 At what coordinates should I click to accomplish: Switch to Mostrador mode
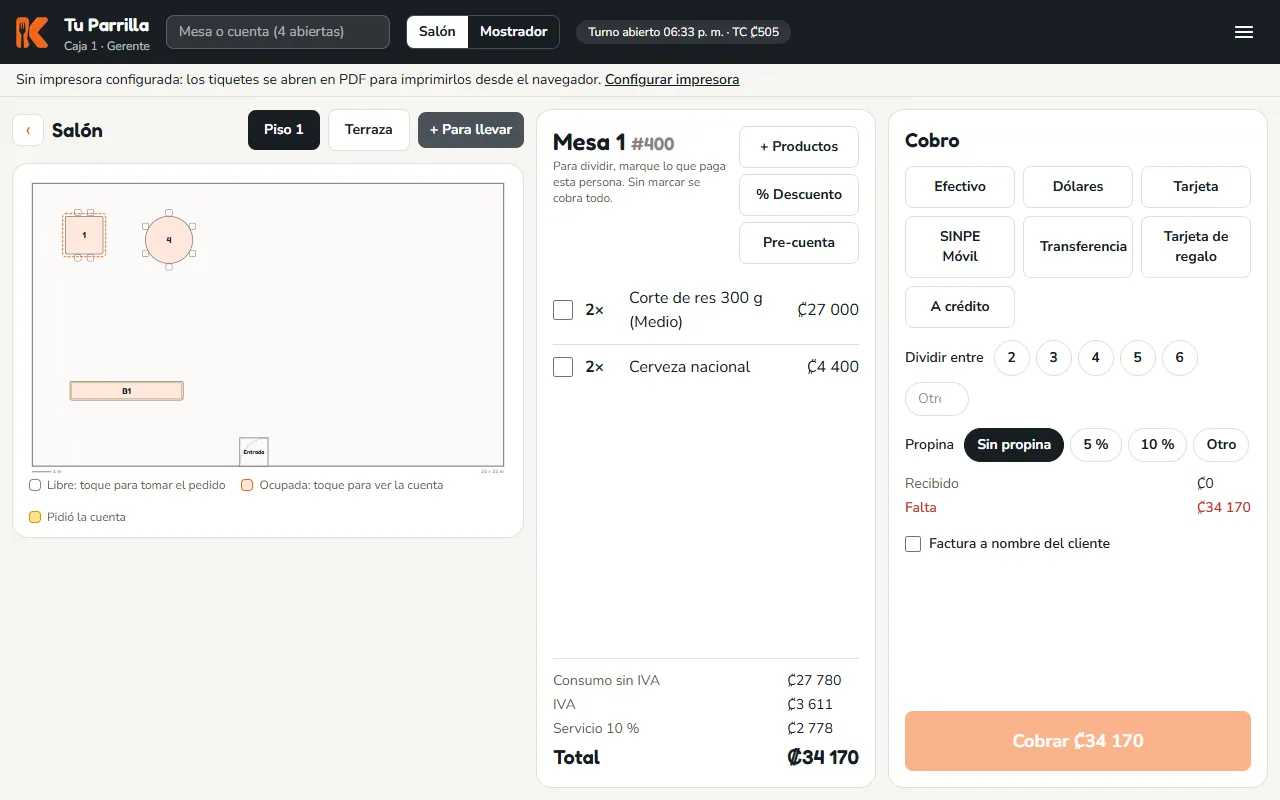tap(514, 32)
